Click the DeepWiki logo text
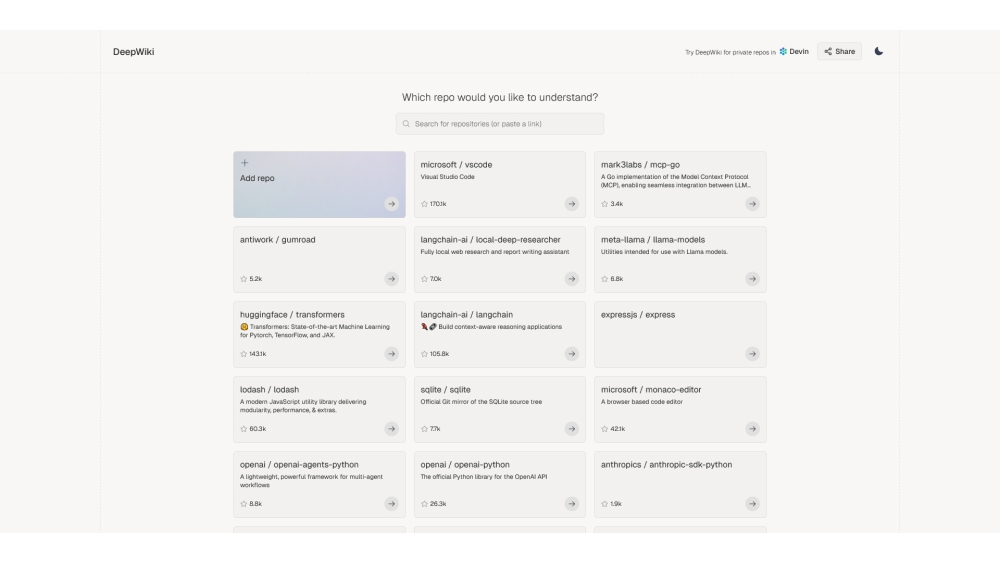The height and width of the screenshot is (563, 1000). (134, 52)
